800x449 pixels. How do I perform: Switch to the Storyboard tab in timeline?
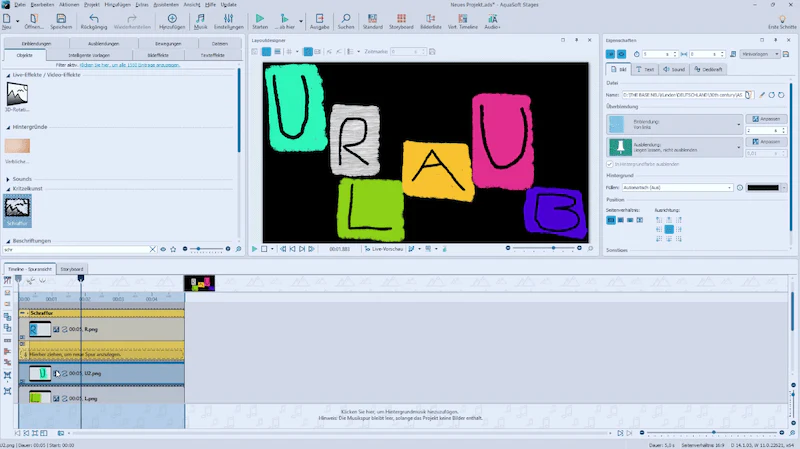pos(71,269)
